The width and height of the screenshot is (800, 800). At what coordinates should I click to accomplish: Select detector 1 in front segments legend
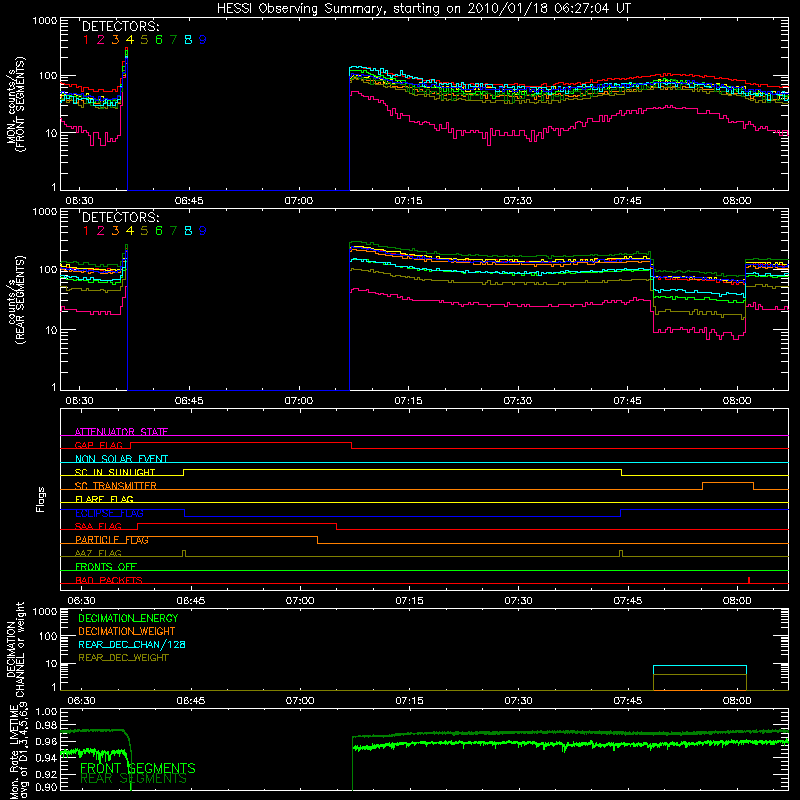coord(86,40)
